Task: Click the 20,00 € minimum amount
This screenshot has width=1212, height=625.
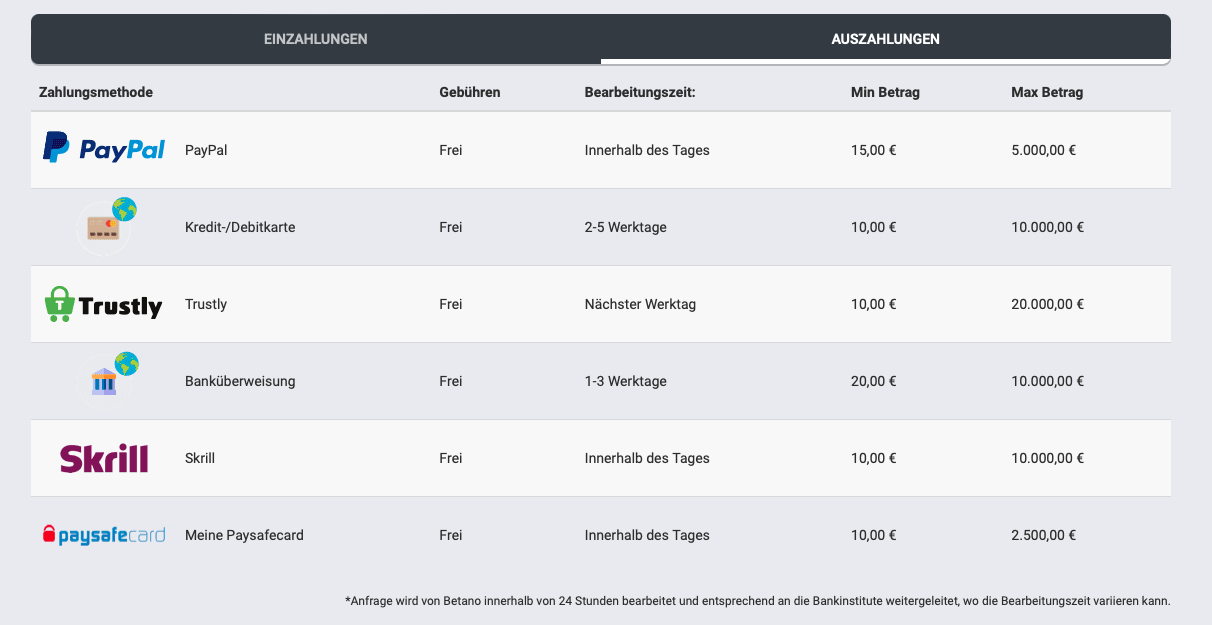Action: pyautogui.click(x=873, y=381)
